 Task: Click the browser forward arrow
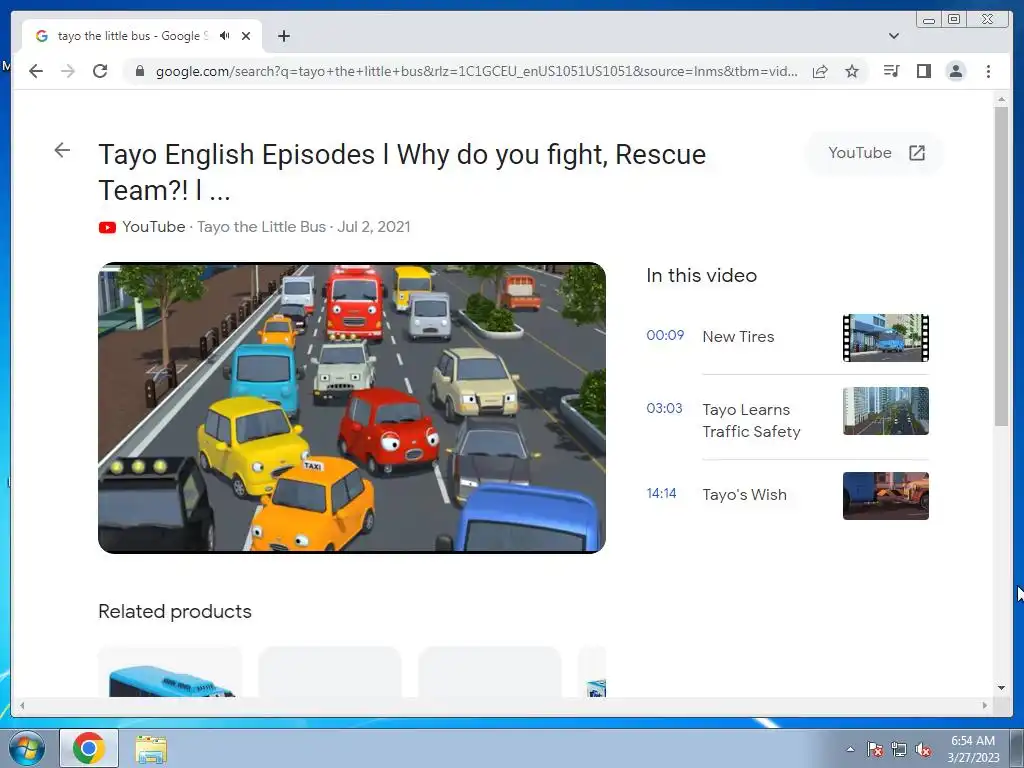tap(68, 71)
